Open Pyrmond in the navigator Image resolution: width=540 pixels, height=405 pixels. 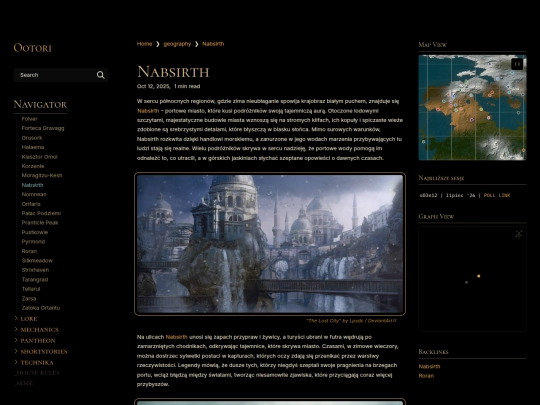pyautogui.click(x=33, y=241)
